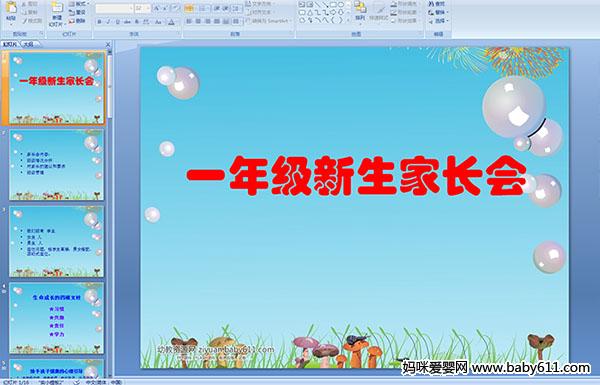The height and width of the screenshot is (385, 600).
Task: Pick the oval shape in shapes gallery
Action: pos(341,4)
